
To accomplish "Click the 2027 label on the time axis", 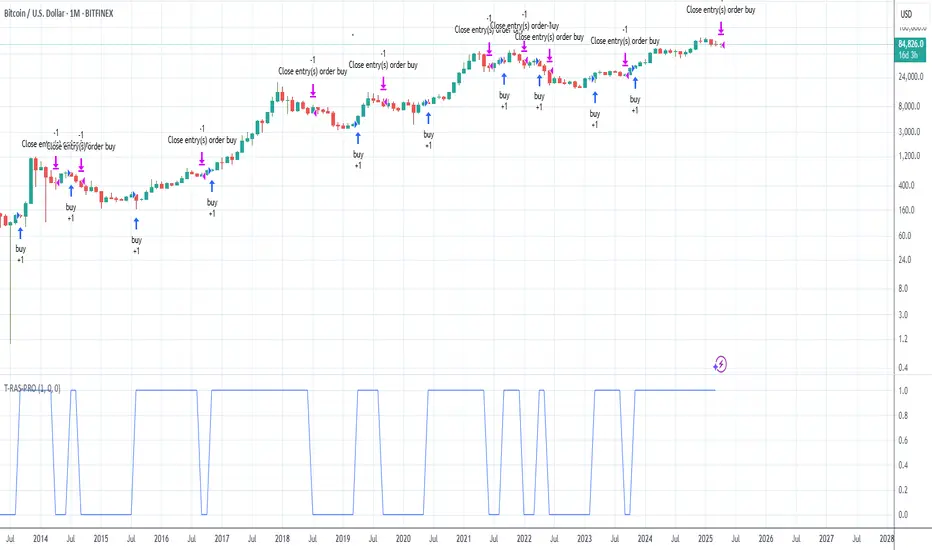I will click(826, 539).
